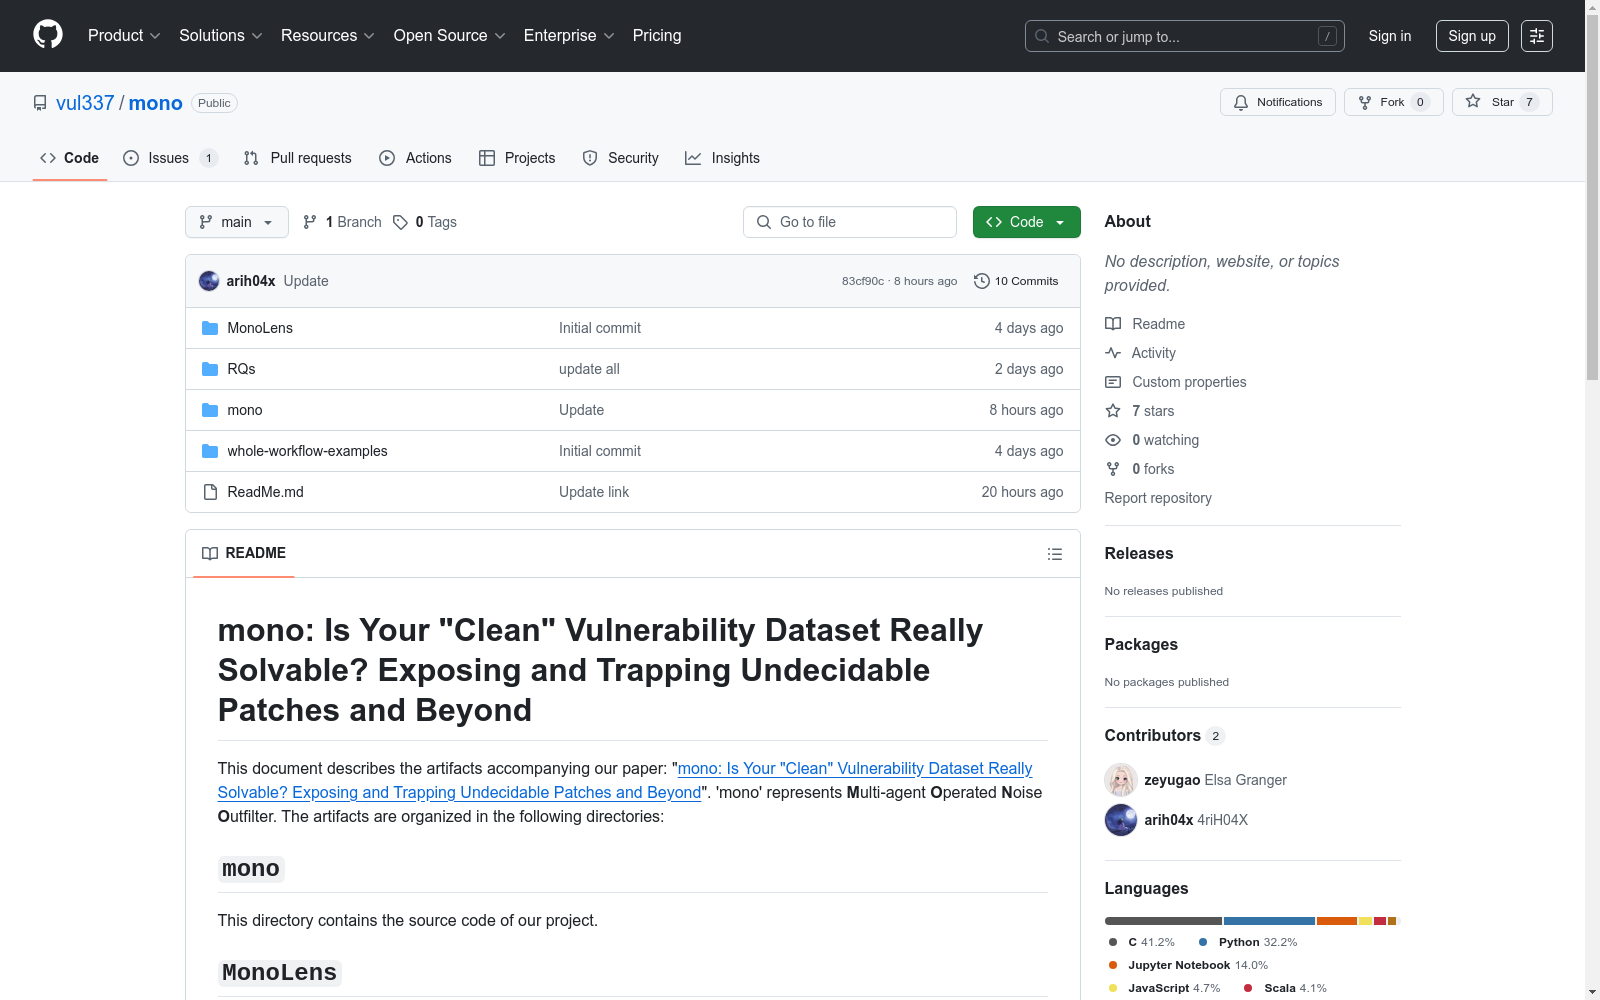Expand the Solutions menu
This screenshot has width=1600, height=1000.
[221, 36]
